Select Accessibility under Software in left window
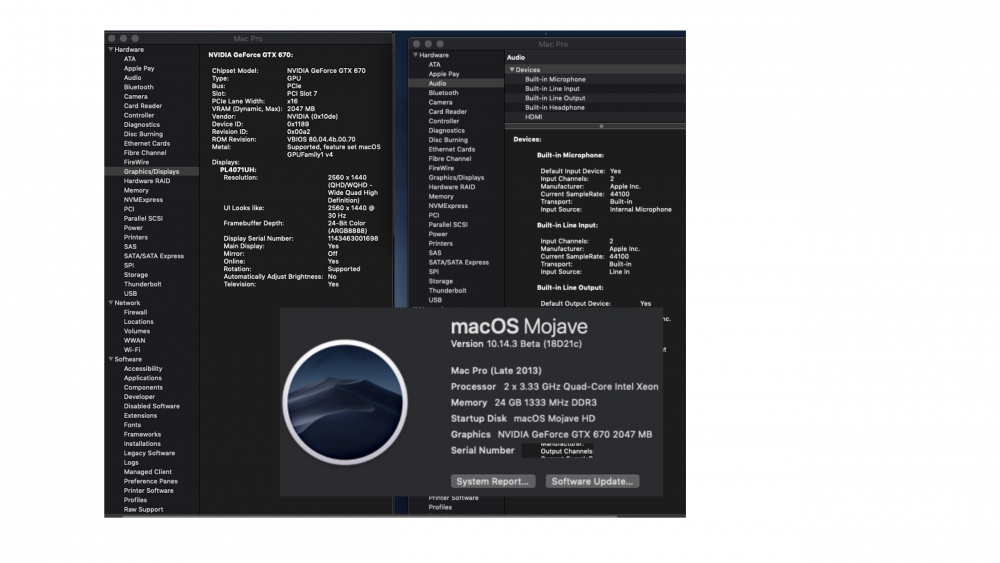The height and width of the screenshot is (563, 1000). [143, 369]
